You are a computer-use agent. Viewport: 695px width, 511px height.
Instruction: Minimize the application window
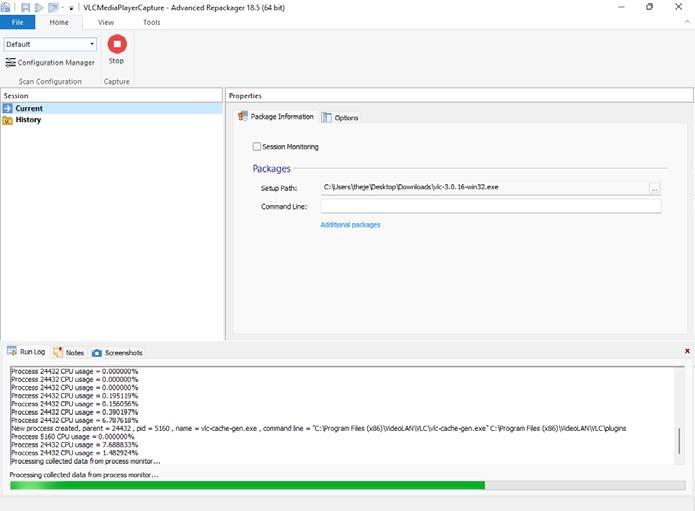(x=621, y=7)
